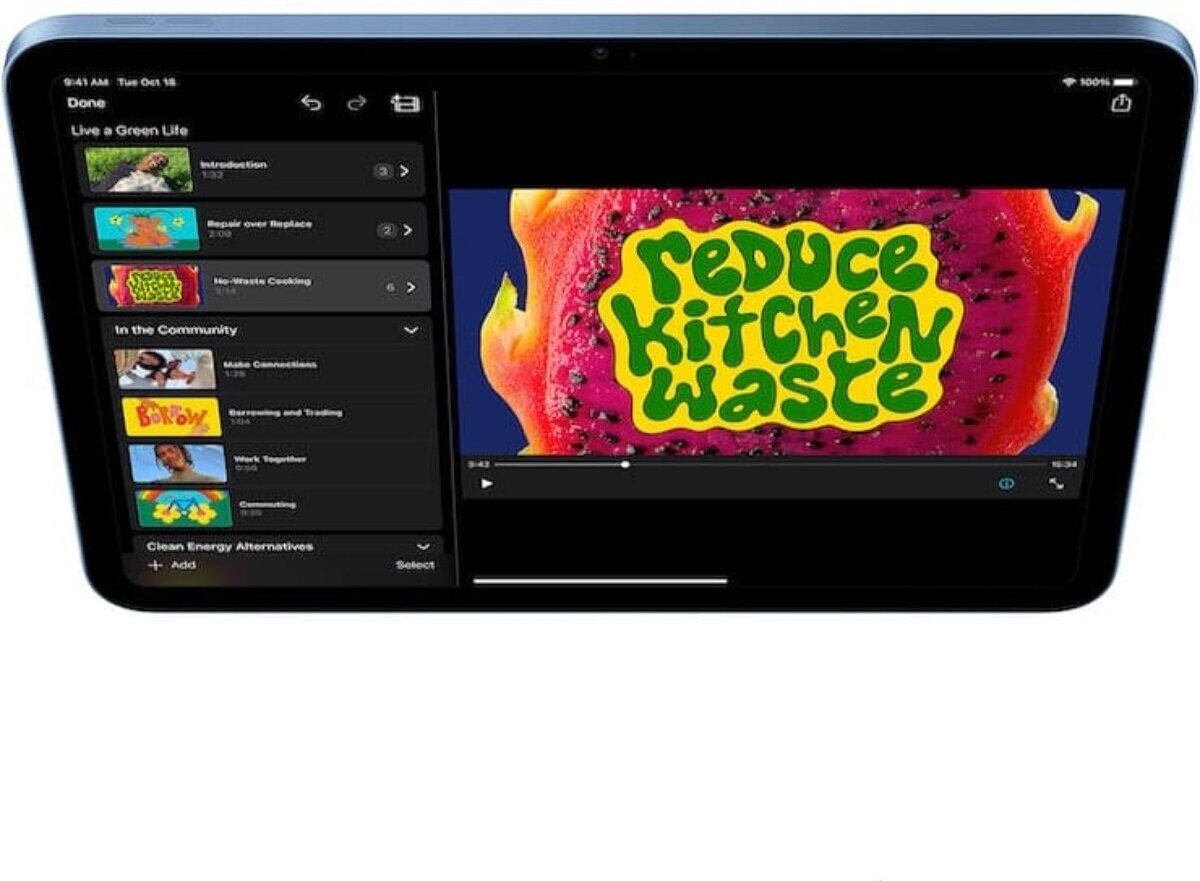
Task: Click the blue info icon under video
Action: click(x=1006, y=483)
